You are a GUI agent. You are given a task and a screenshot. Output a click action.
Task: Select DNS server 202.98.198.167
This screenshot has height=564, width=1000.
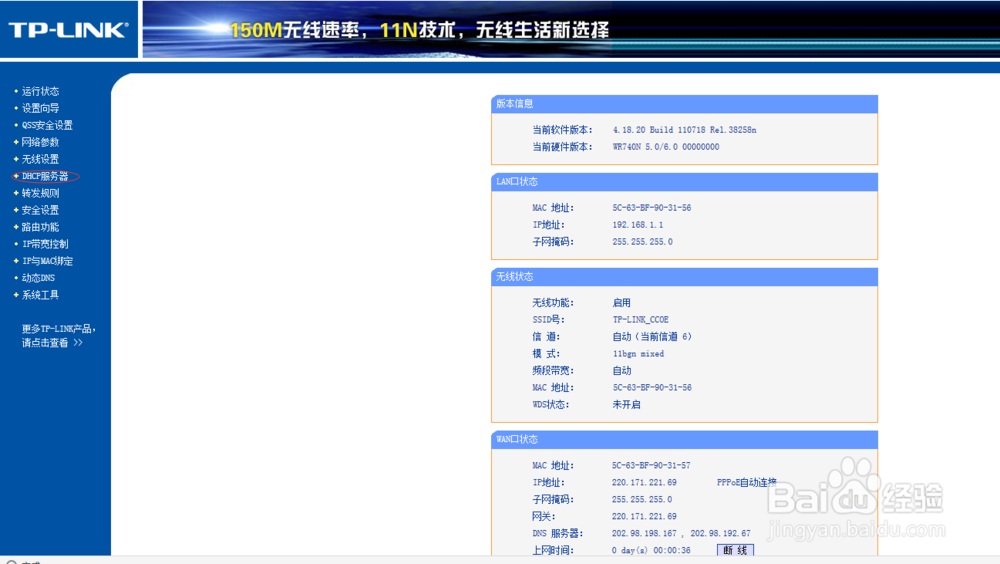tap(644, 533)
